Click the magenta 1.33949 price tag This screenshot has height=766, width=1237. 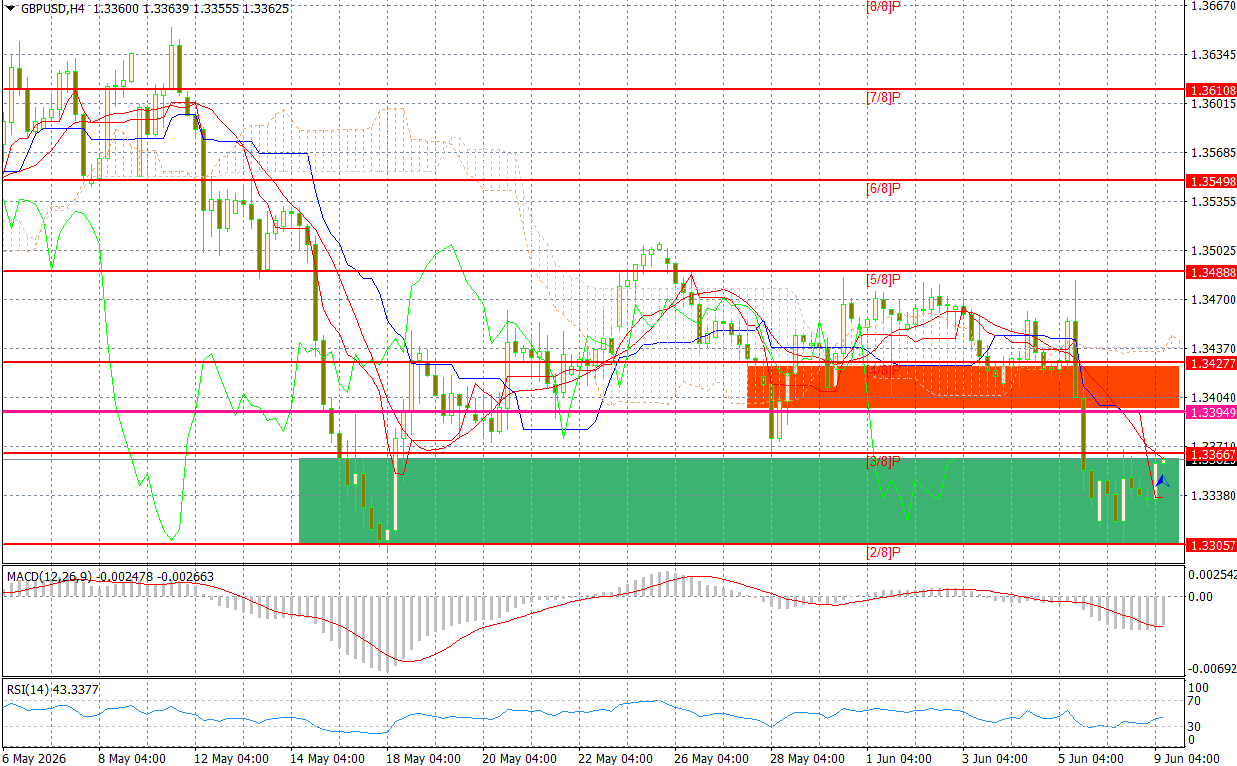[x=1212, y=411]
